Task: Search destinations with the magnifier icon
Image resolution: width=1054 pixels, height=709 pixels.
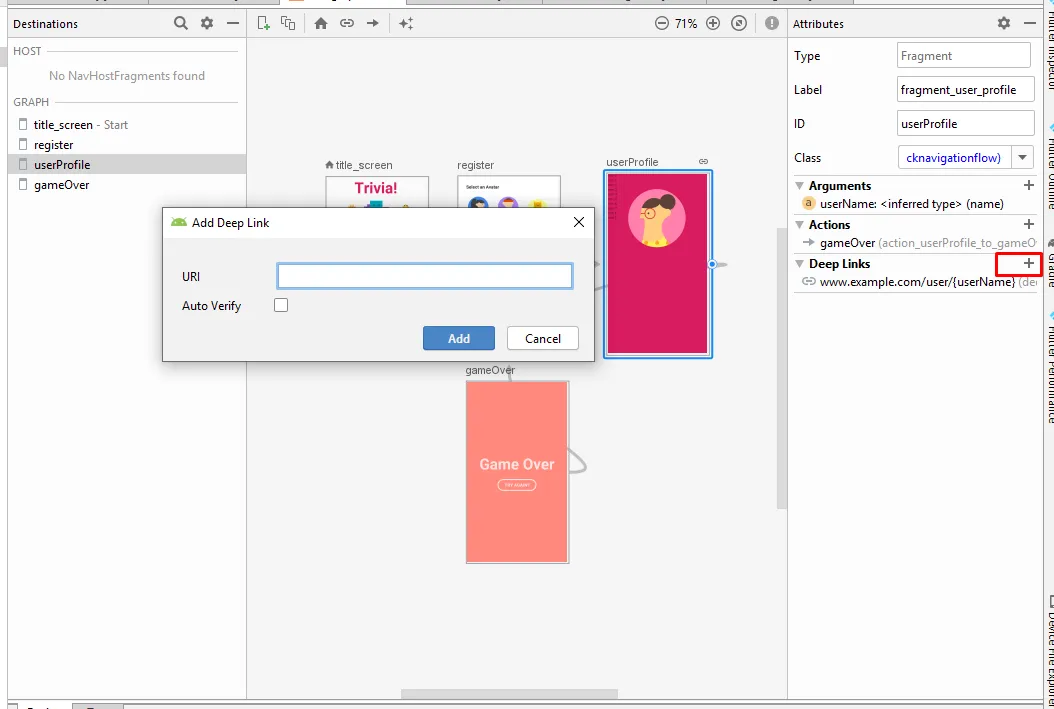Action: (x=181, y=23)
